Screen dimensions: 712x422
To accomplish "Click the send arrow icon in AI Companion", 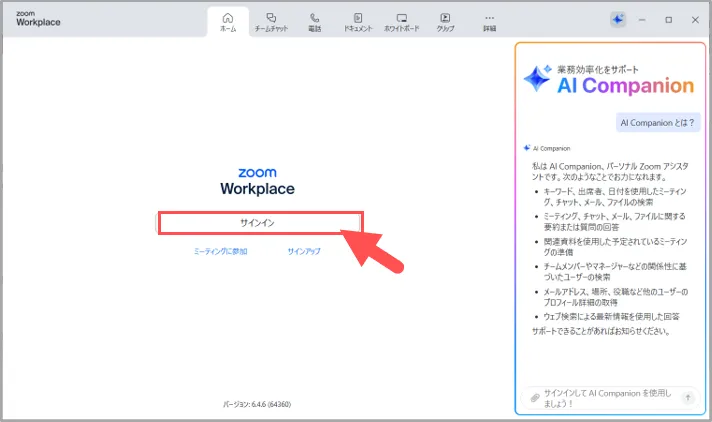I will pyautogui.click(x=688, y=398).
